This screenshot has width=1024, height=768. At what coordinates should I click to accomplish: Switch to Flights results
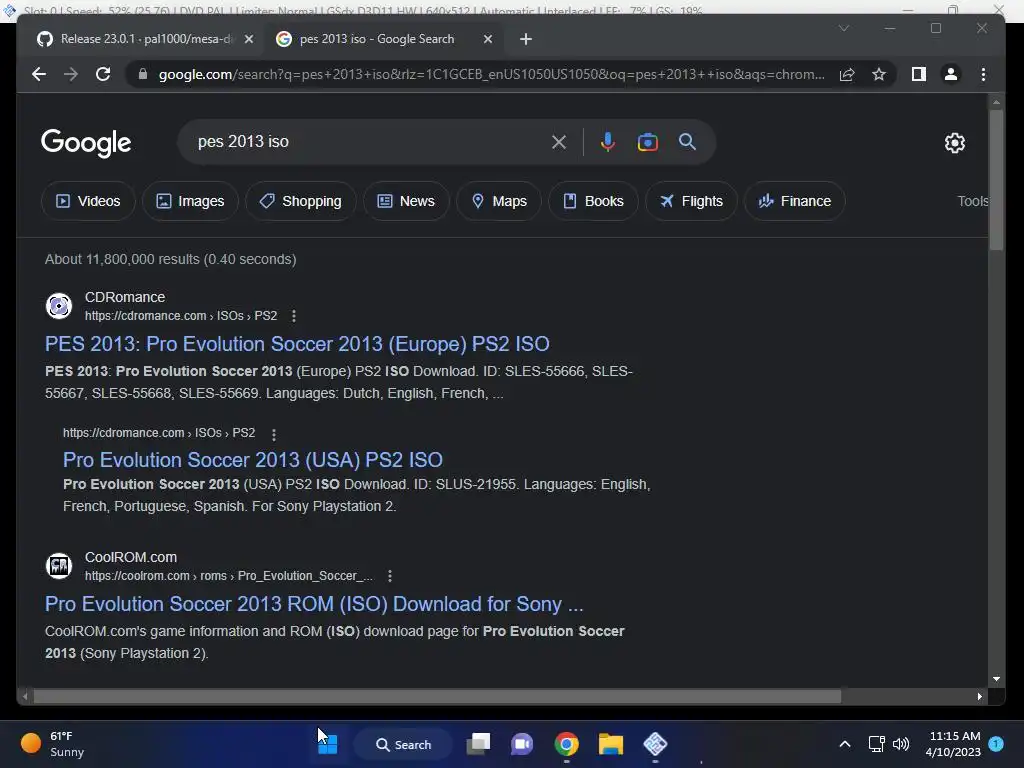click(692, 201)
